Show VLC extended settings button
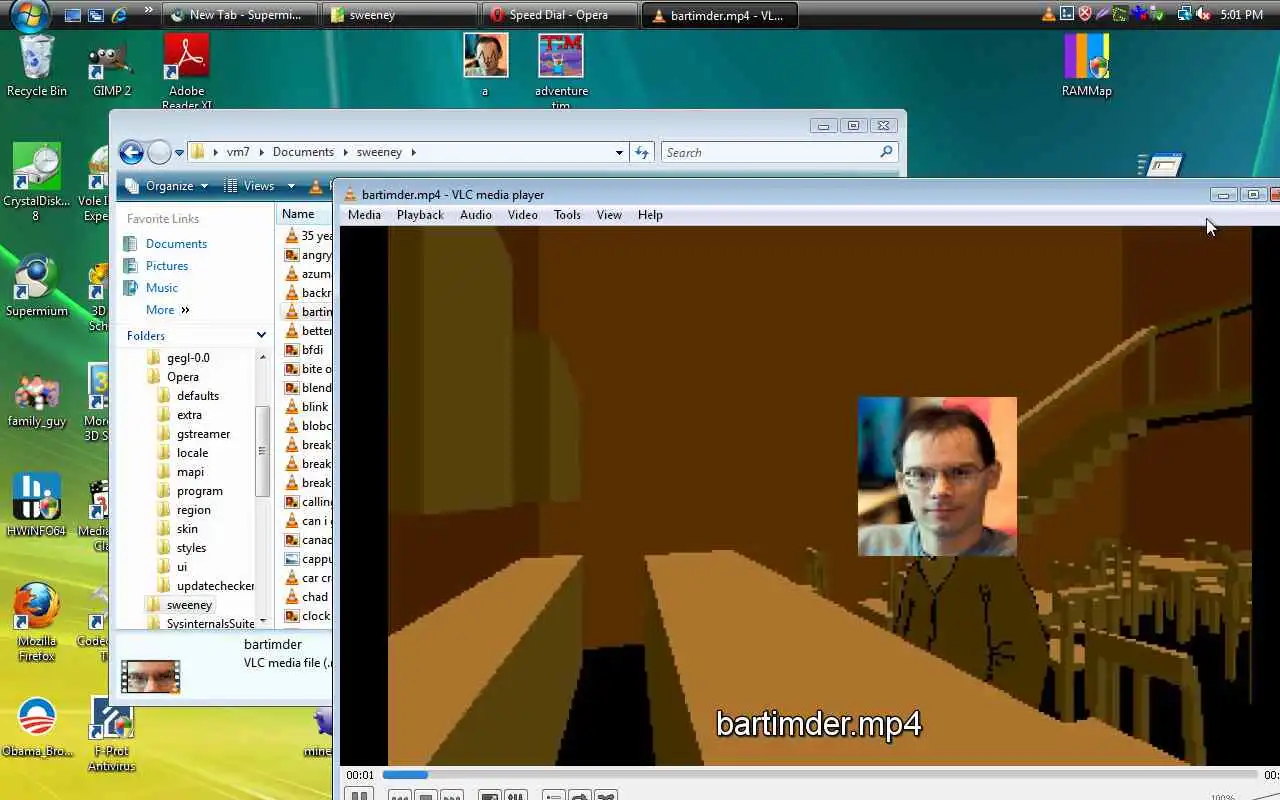The width and height of the screenshot is (1280, 800). coord(515,797)
